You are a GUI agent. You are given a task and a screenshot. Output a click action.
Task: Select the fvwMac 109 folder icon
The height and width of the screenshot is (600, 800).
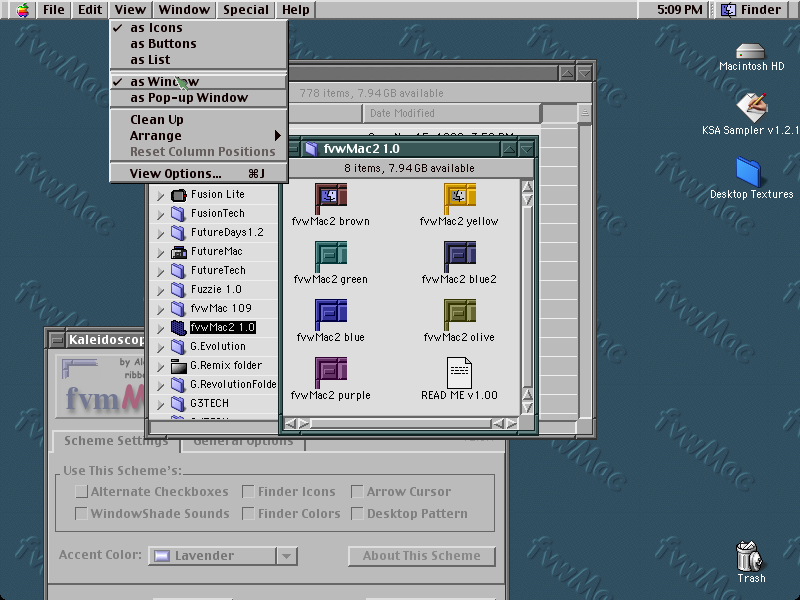click(x=178, y=309)
